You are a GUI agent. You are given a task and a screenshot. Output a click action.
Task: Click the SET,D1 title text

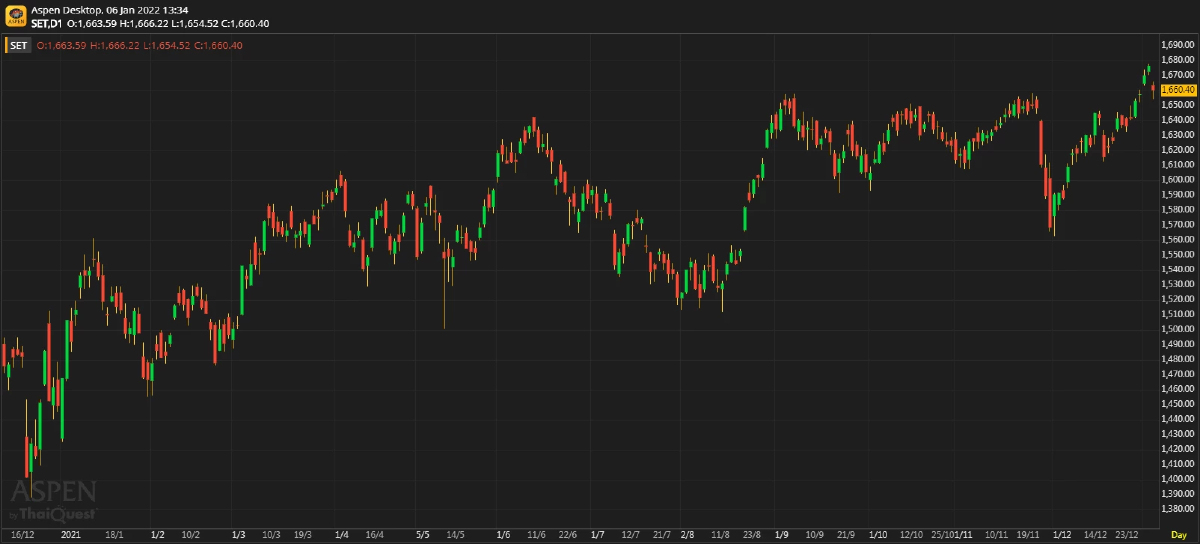(x=47, y=23)
